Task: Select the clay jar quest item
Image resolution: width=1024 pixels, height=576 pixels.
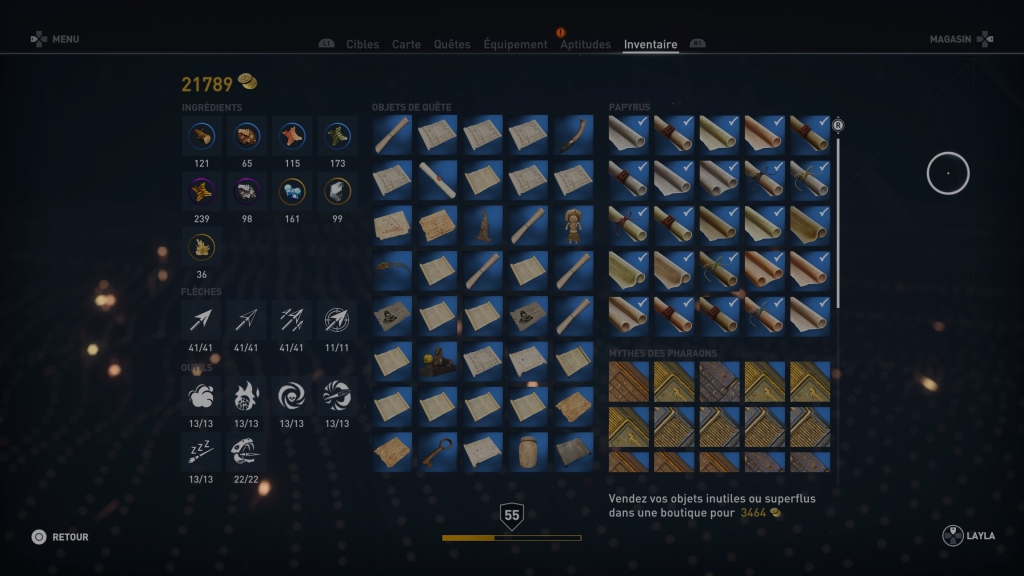Action: (x=528, y=452)
